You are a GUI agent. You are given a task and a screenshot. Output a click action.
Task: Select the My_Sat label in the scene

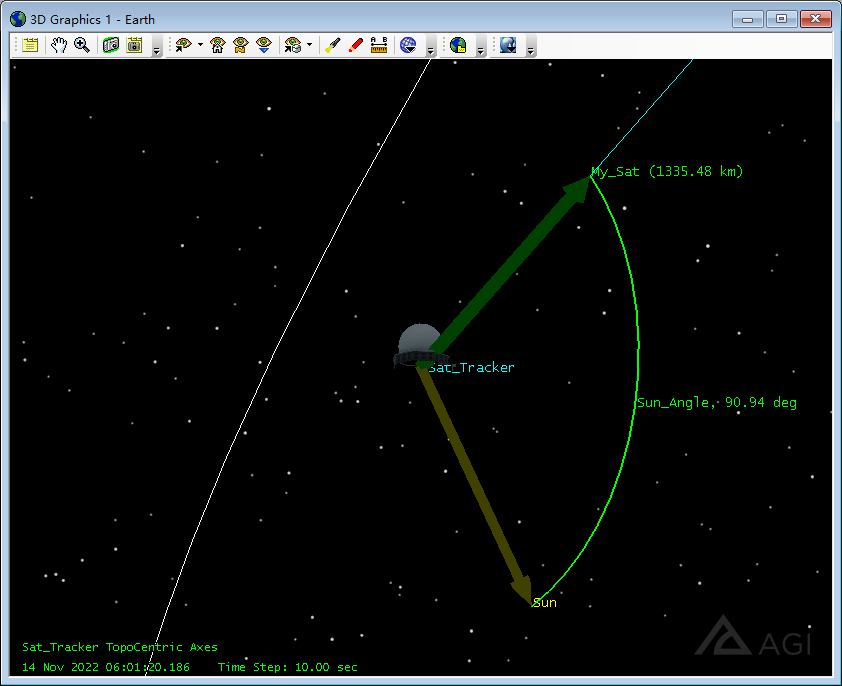(x=615, y=172)
